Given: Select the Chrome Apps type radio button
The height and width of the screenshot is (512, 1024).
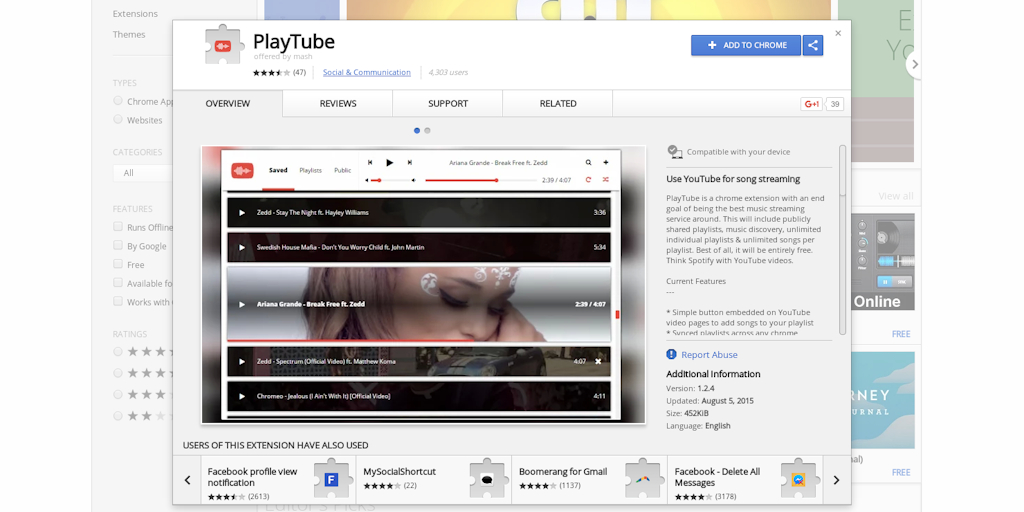Looking at the screenshot, I should click(x=118, y=101).
